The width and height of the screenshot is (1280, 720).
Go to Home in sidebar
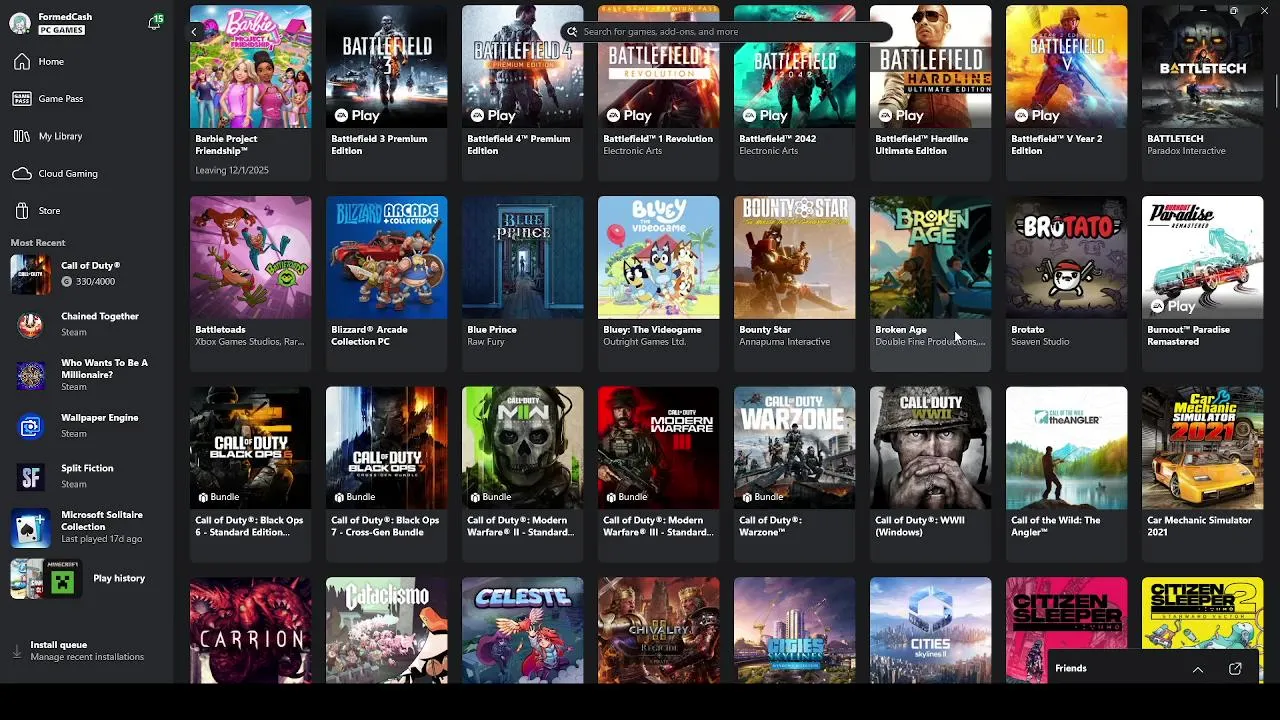(x=51, y=62)
